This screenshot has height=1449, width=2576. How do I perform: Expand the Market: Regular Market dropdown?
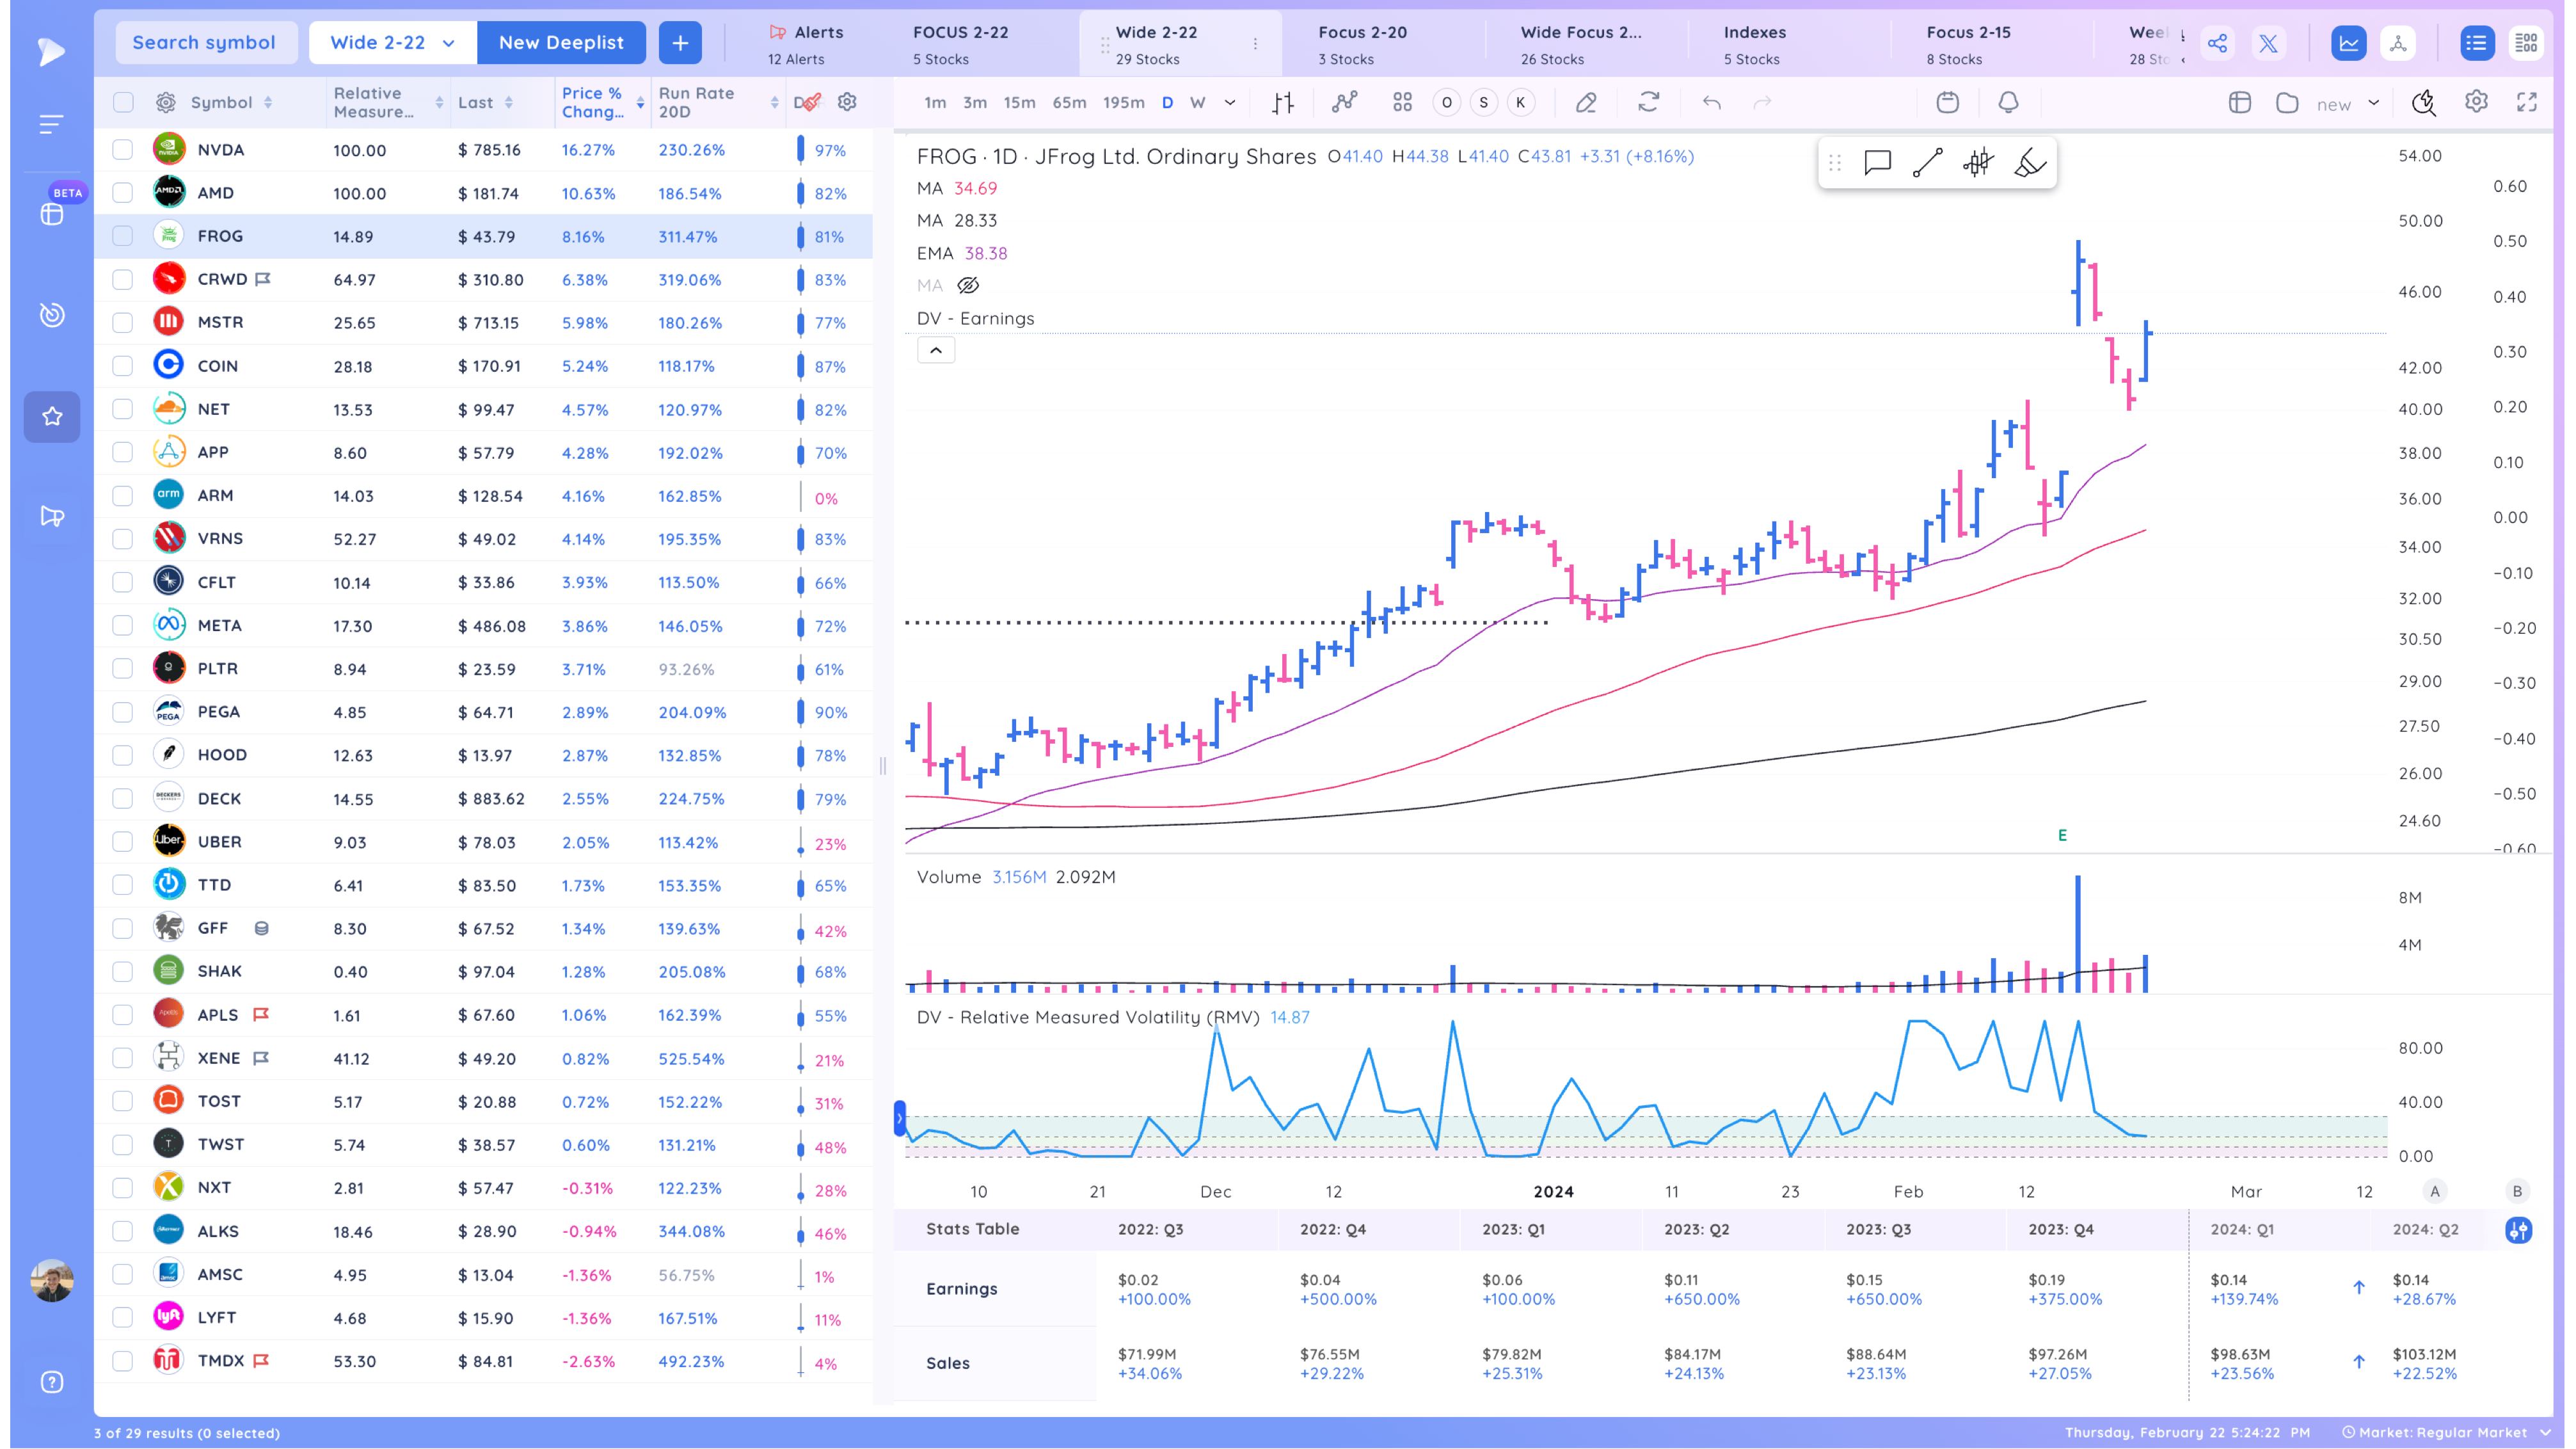2446,1432
